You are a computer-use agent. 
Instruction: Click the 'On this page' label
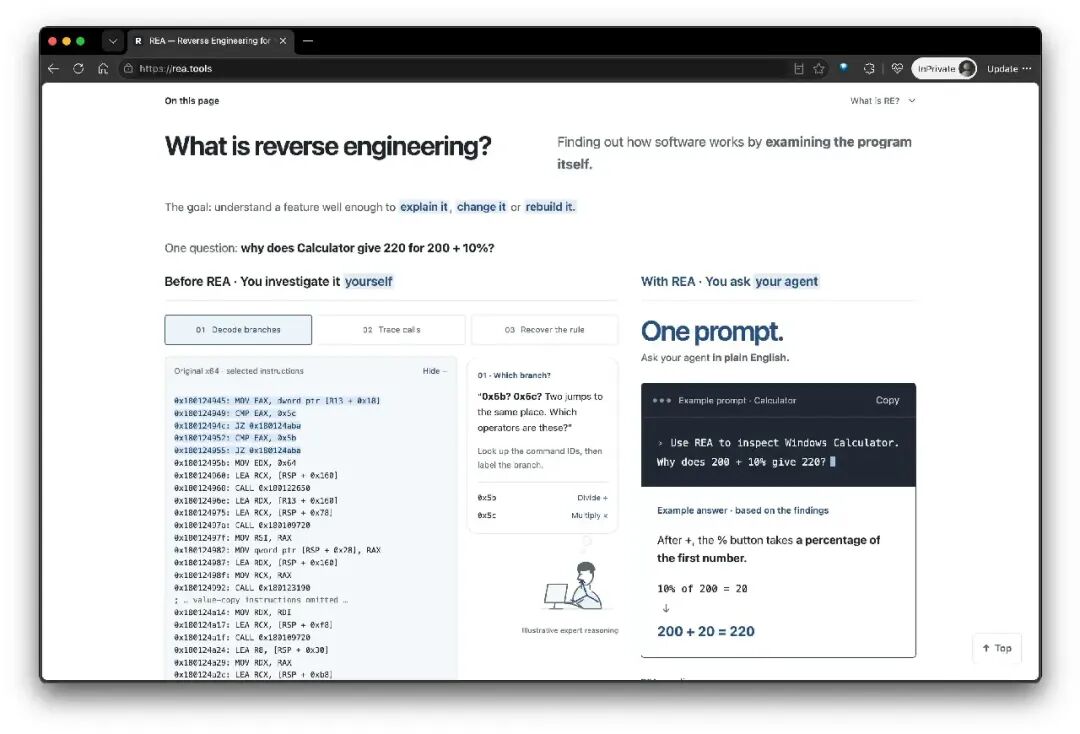tap(191, 101)
